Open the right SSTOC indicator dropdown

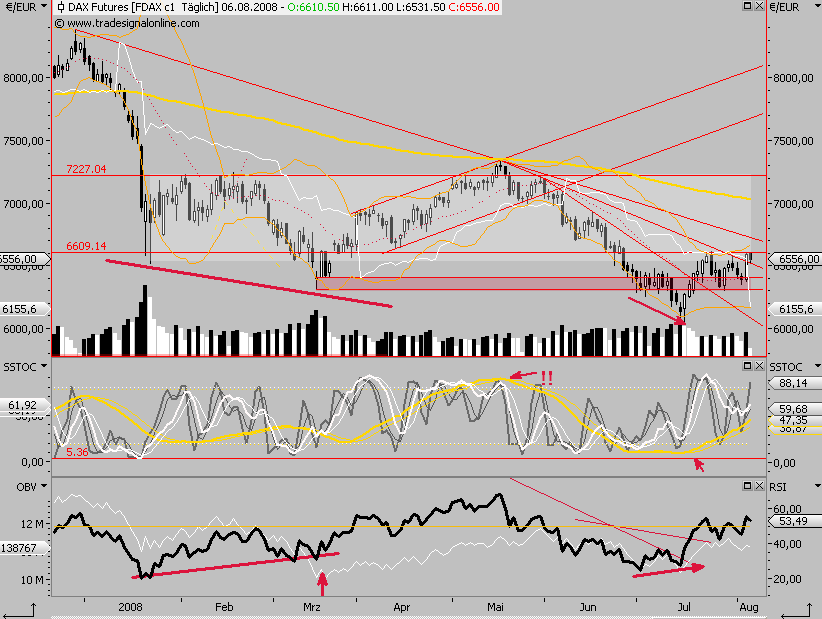(x=817, y=366)
